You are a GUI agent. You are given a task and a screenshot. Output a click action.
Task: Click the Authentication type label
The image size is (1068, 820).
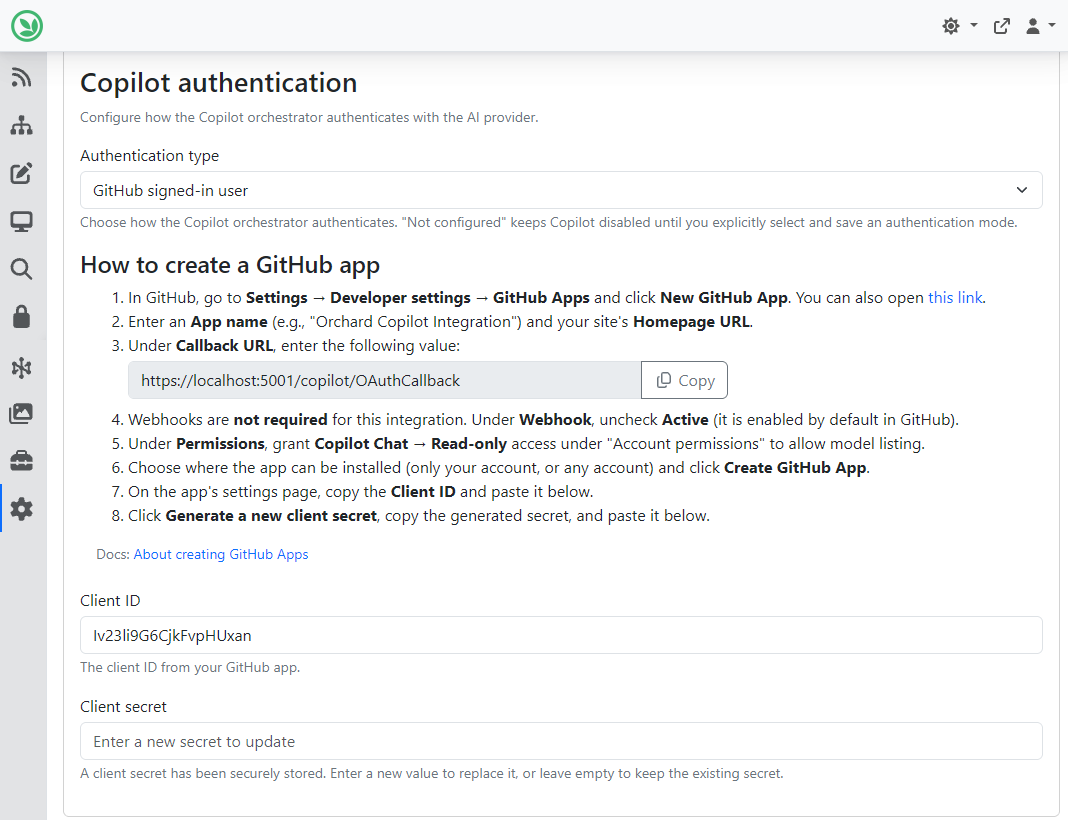point(150,156)
